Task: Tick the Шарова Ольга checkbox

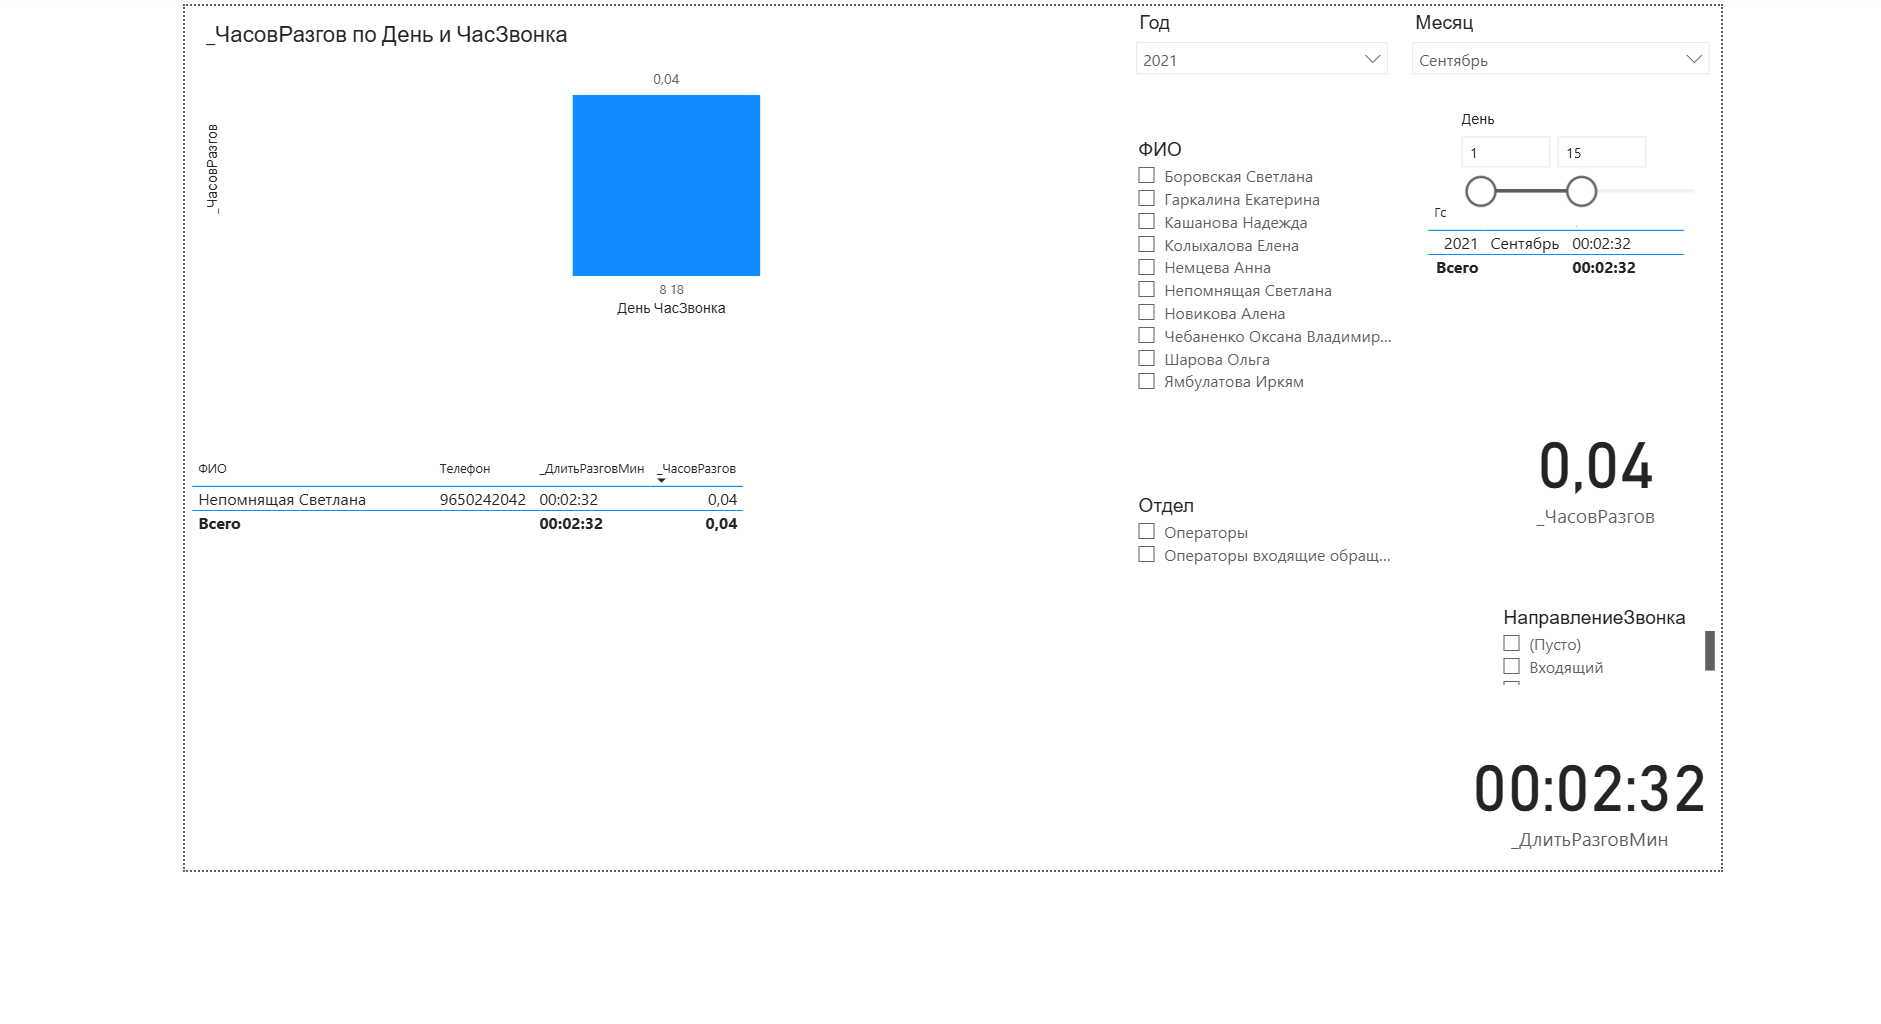Action: click(x=1147, y=359)
